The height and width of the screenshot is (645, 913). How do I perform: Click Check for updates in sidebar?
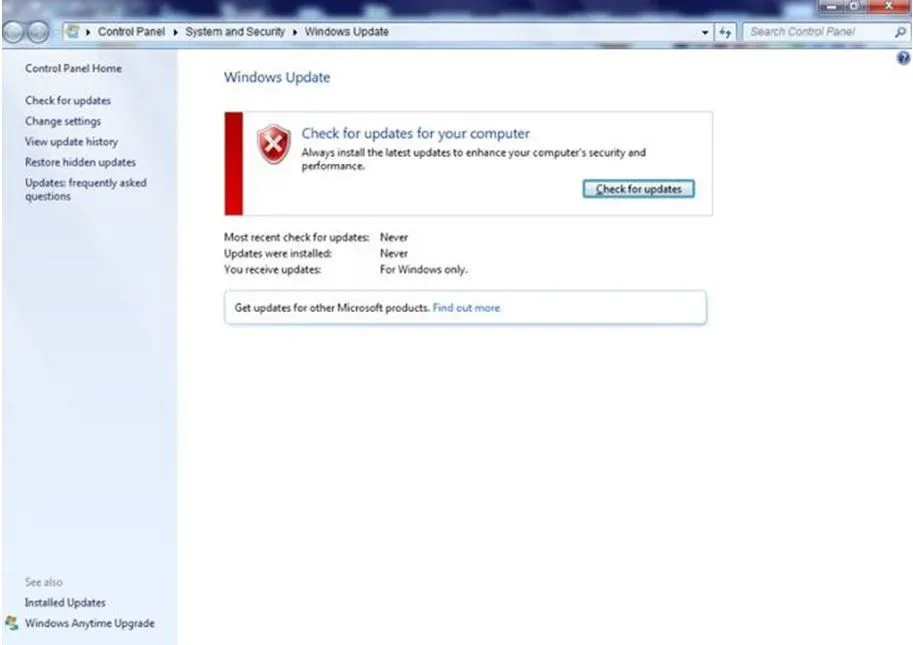tap(68, 100)
